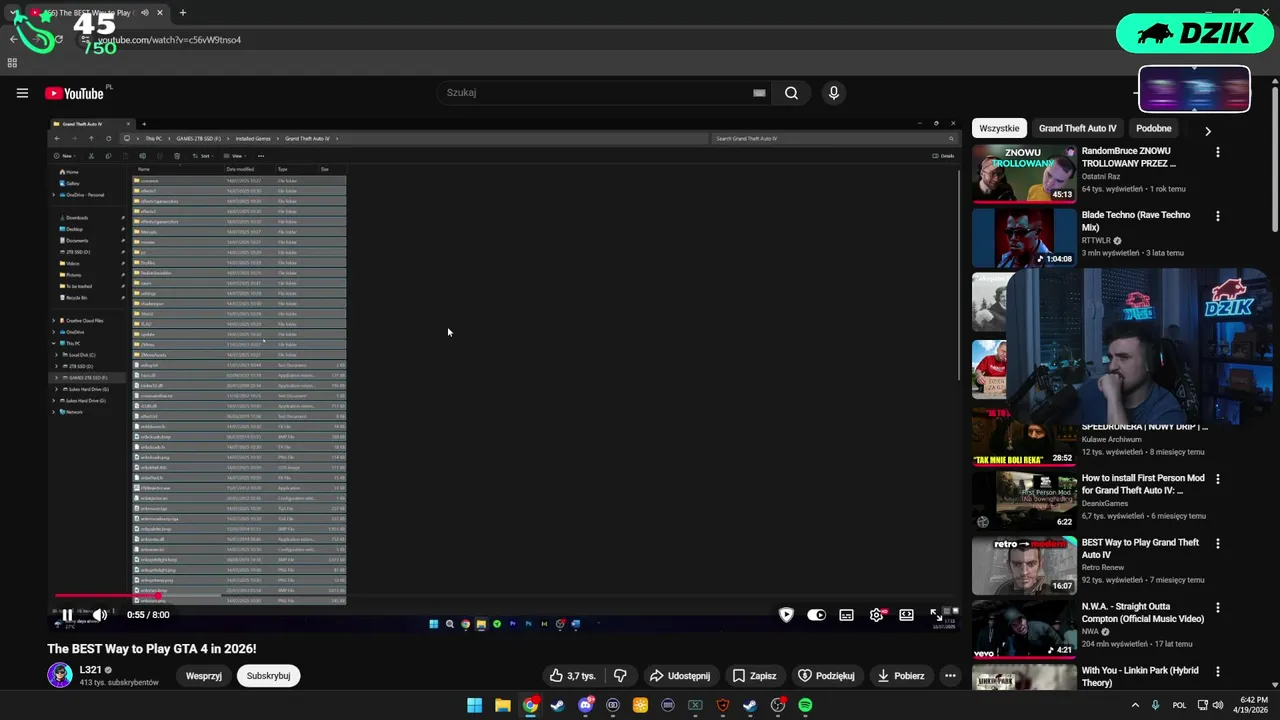Open How to install First Person Mod video

tap(1024, 499)
